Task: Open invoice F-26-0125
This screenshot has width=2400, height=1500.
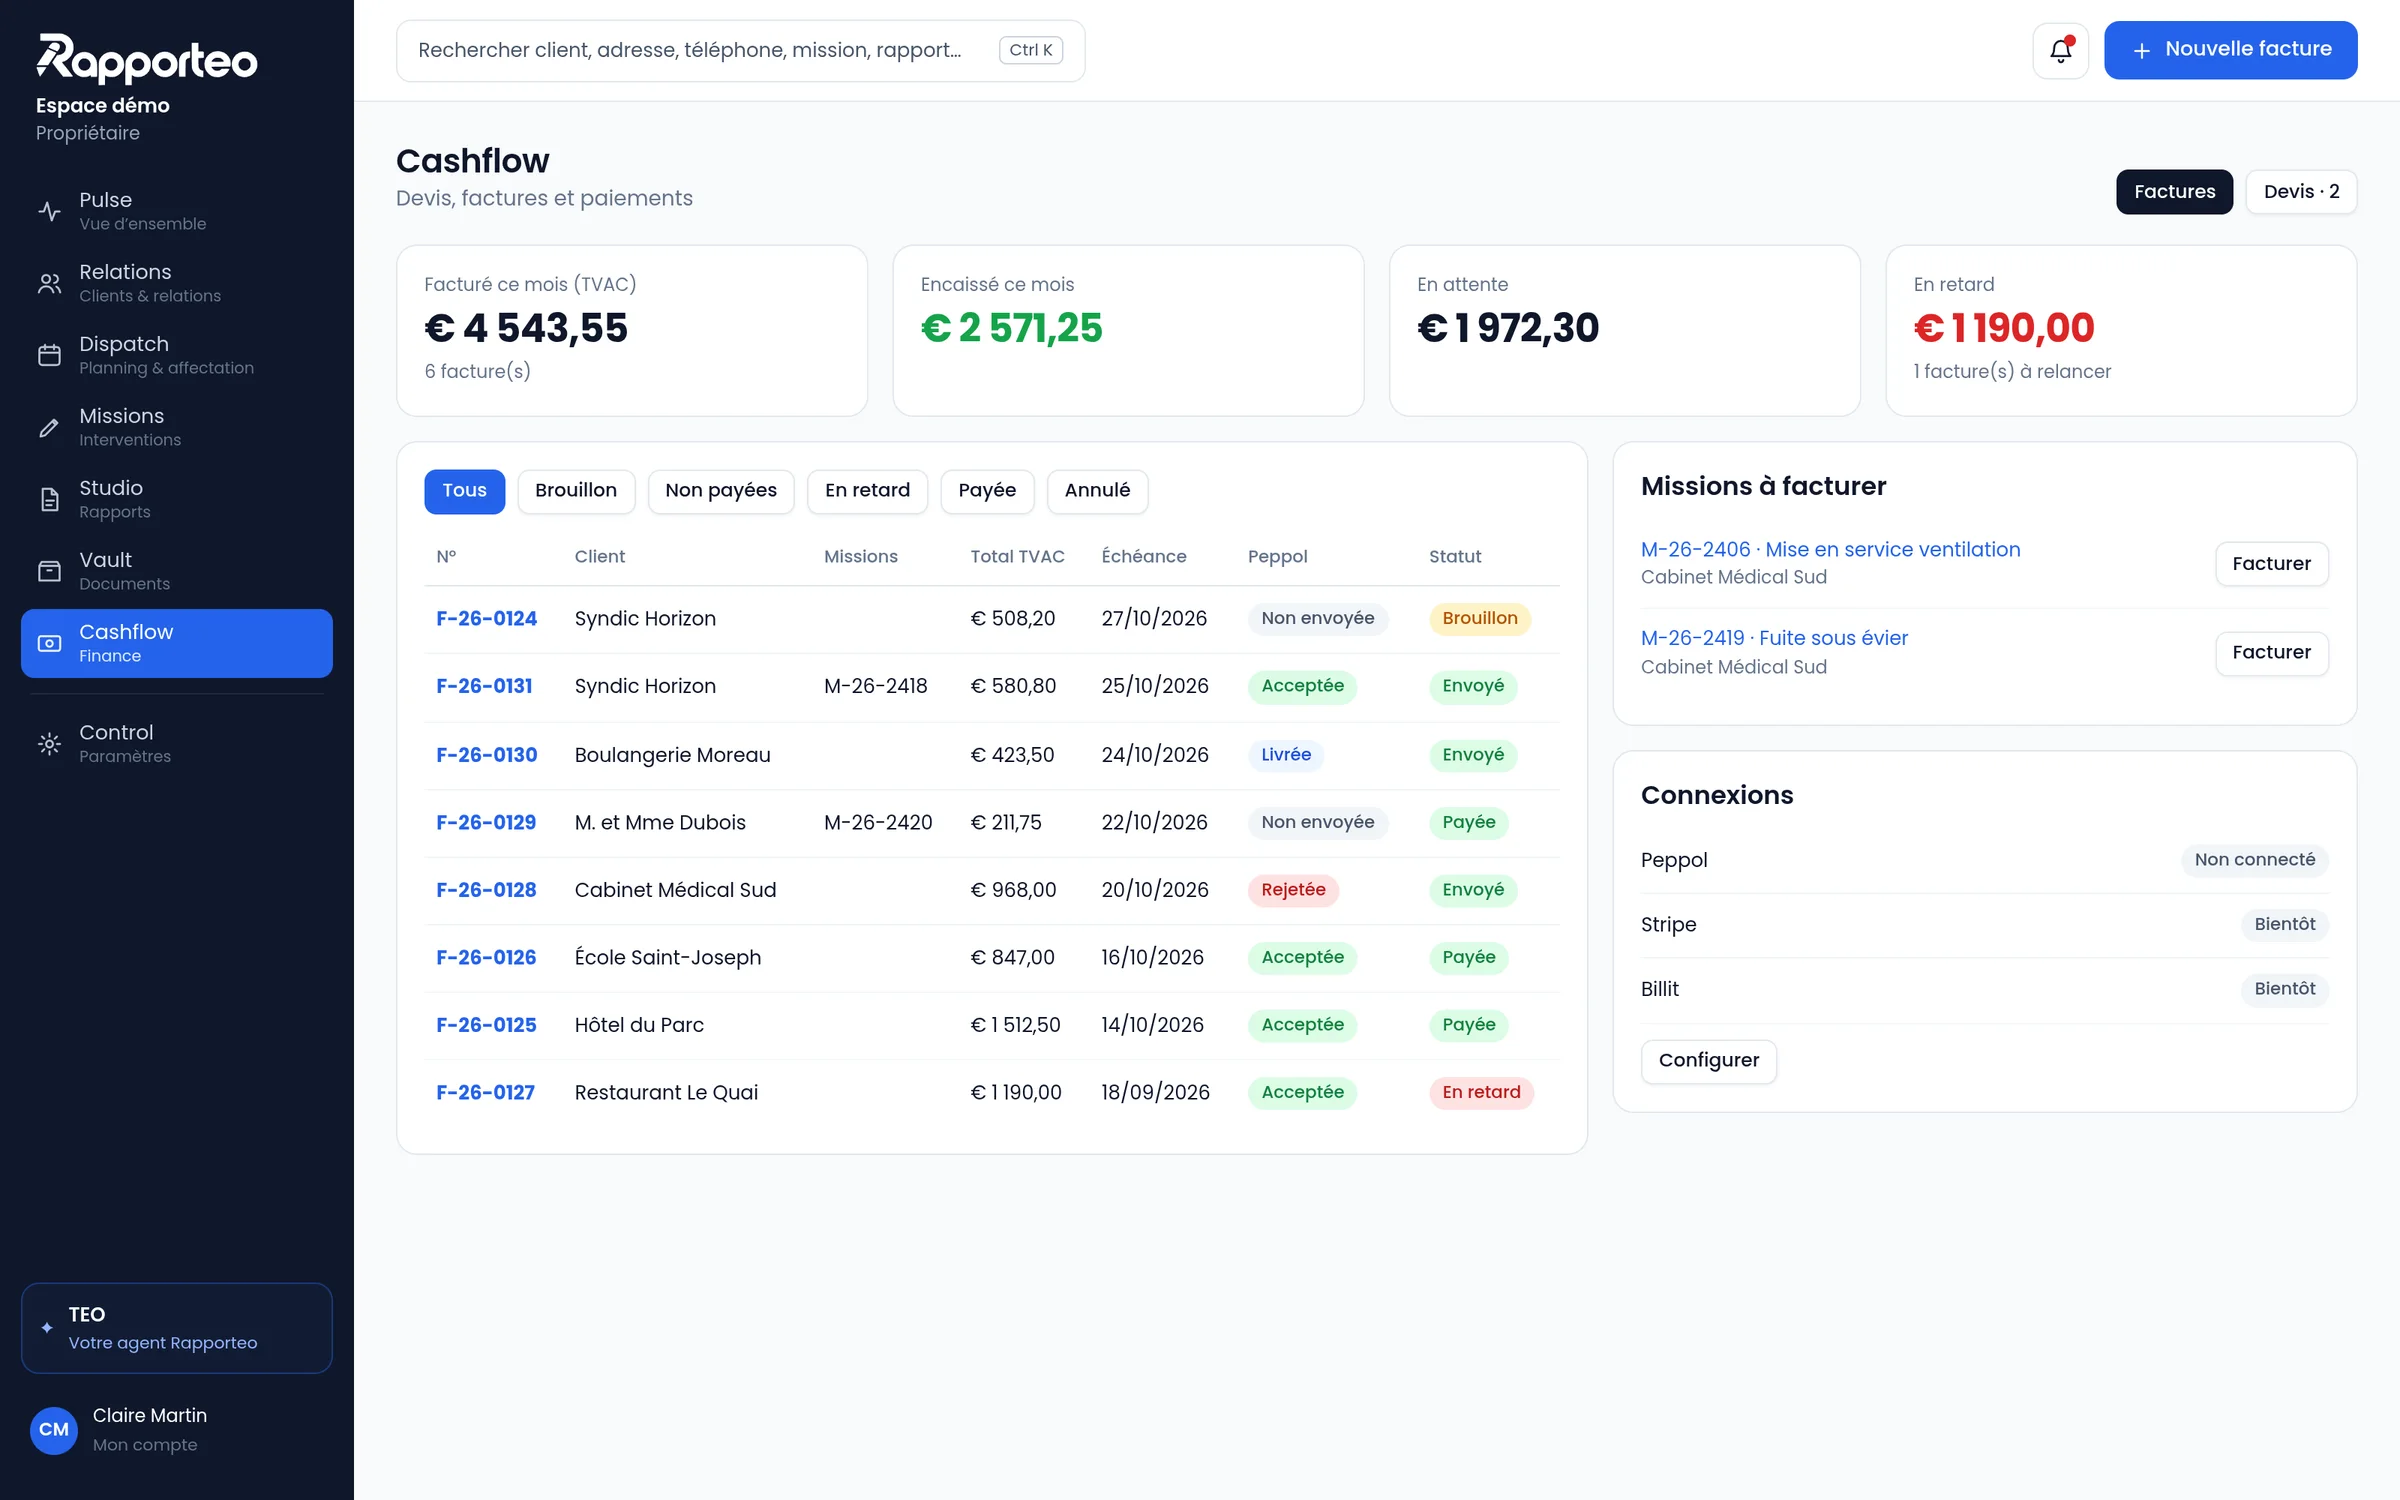Action: [x=486, y=1025]
